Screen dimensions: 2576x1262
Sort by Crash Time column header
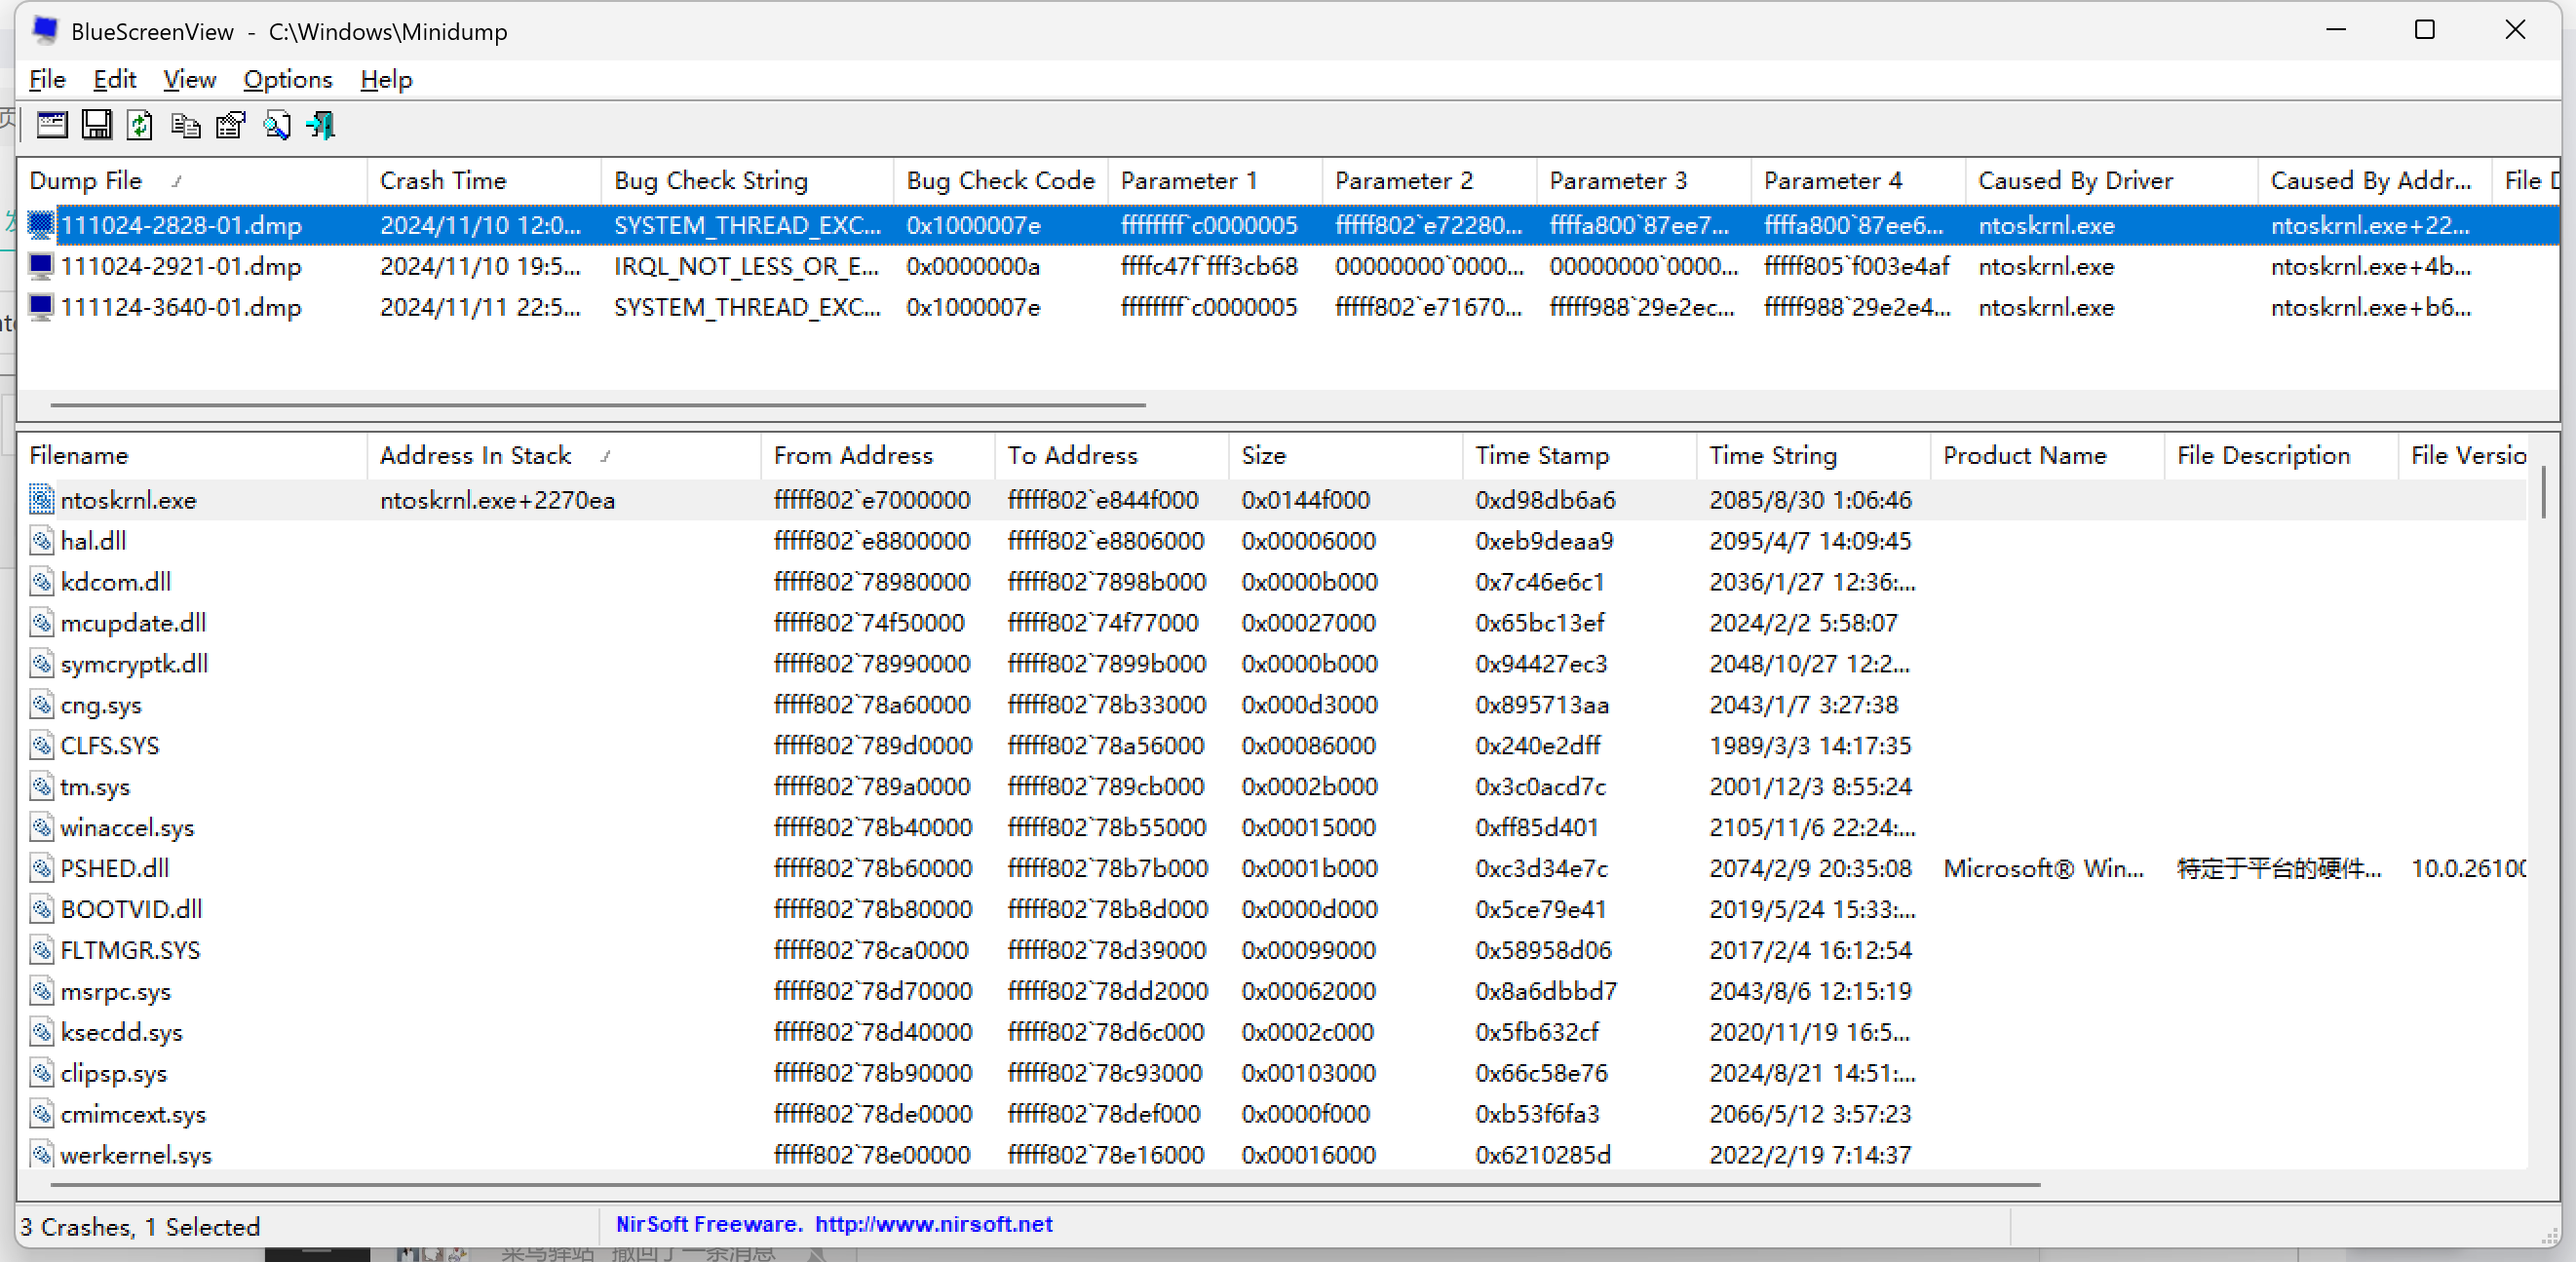coord(484,181)
